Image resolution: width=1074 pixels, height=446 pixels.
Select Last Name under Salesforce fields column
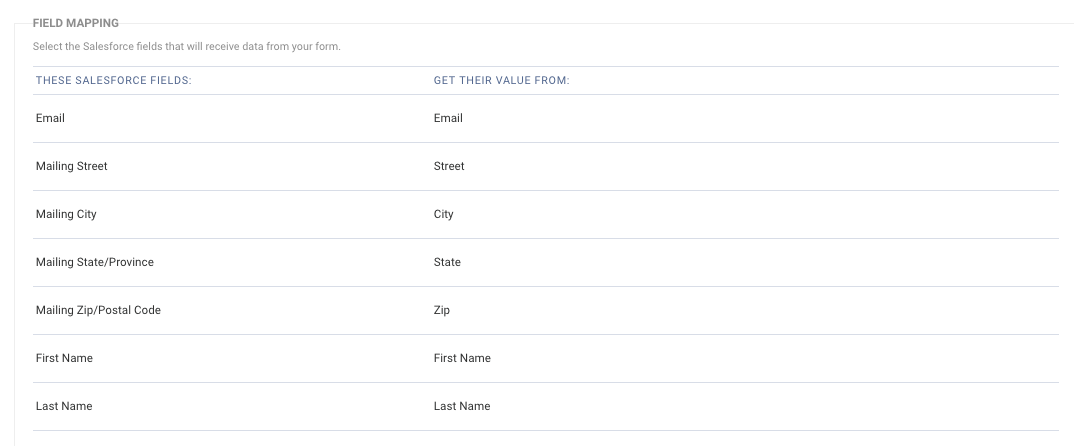pos(64,406)
